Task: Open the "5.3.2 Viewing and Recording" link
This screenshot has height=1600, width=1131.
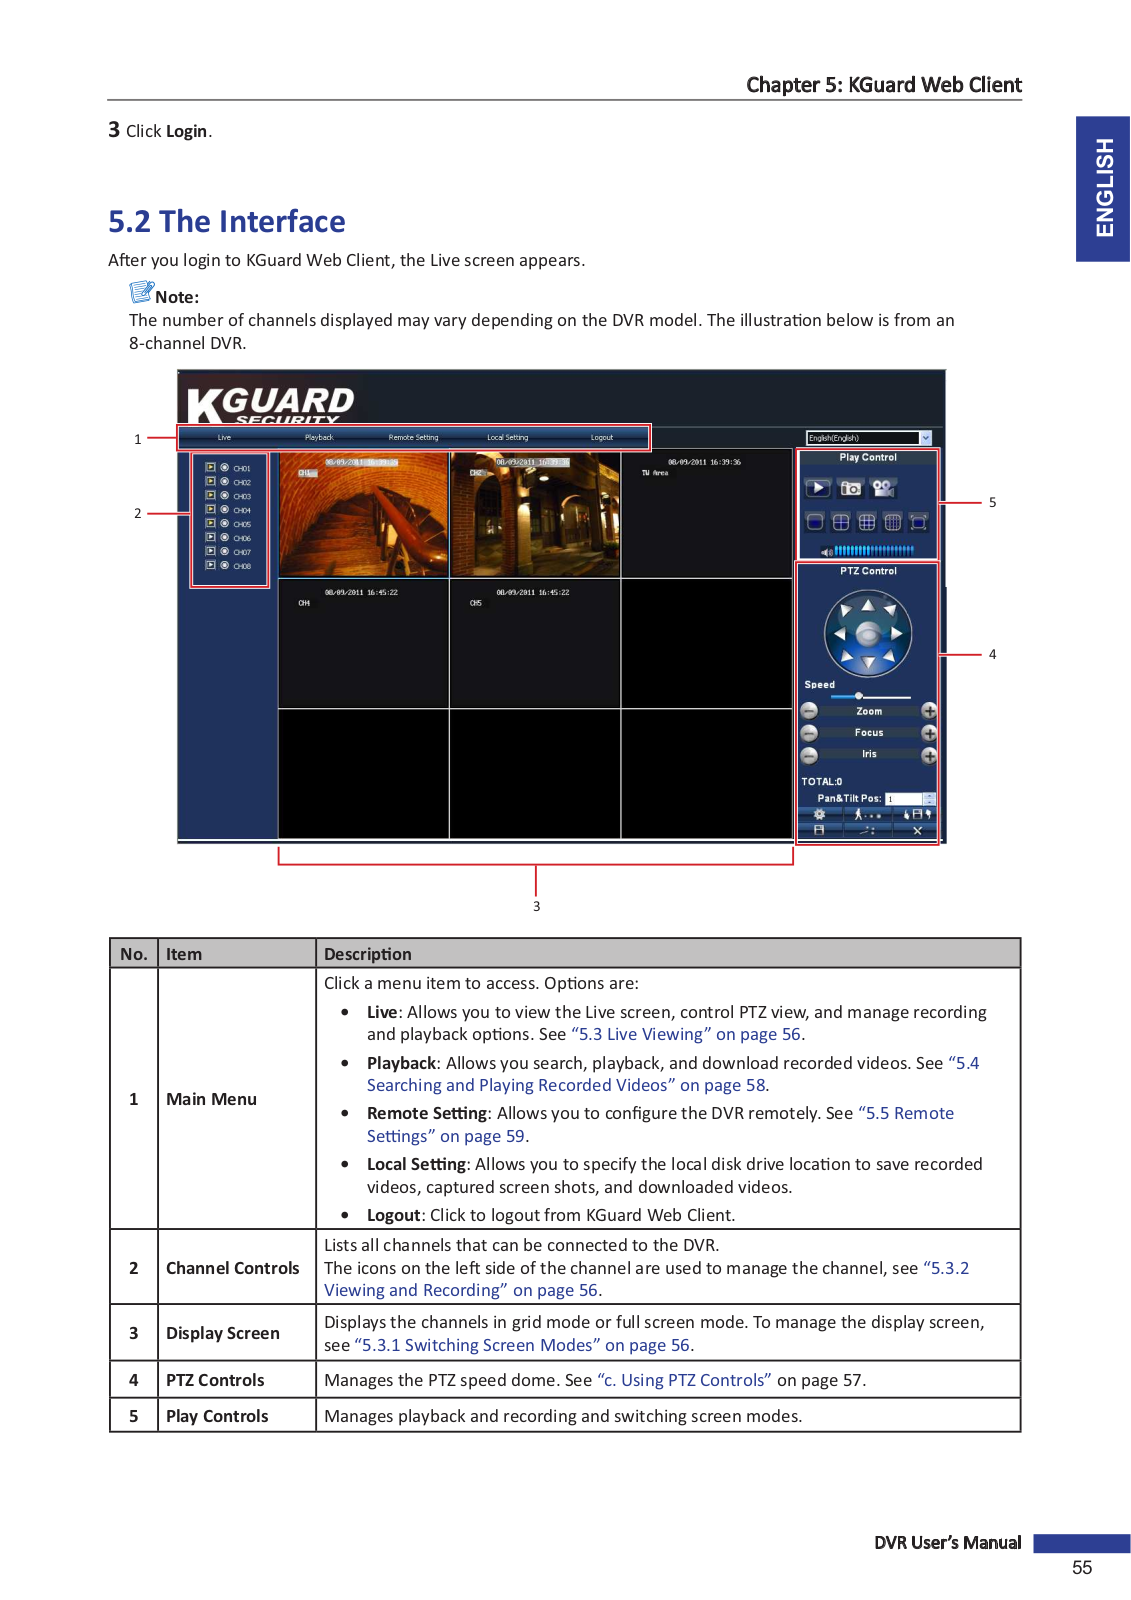Action: 646,1279
